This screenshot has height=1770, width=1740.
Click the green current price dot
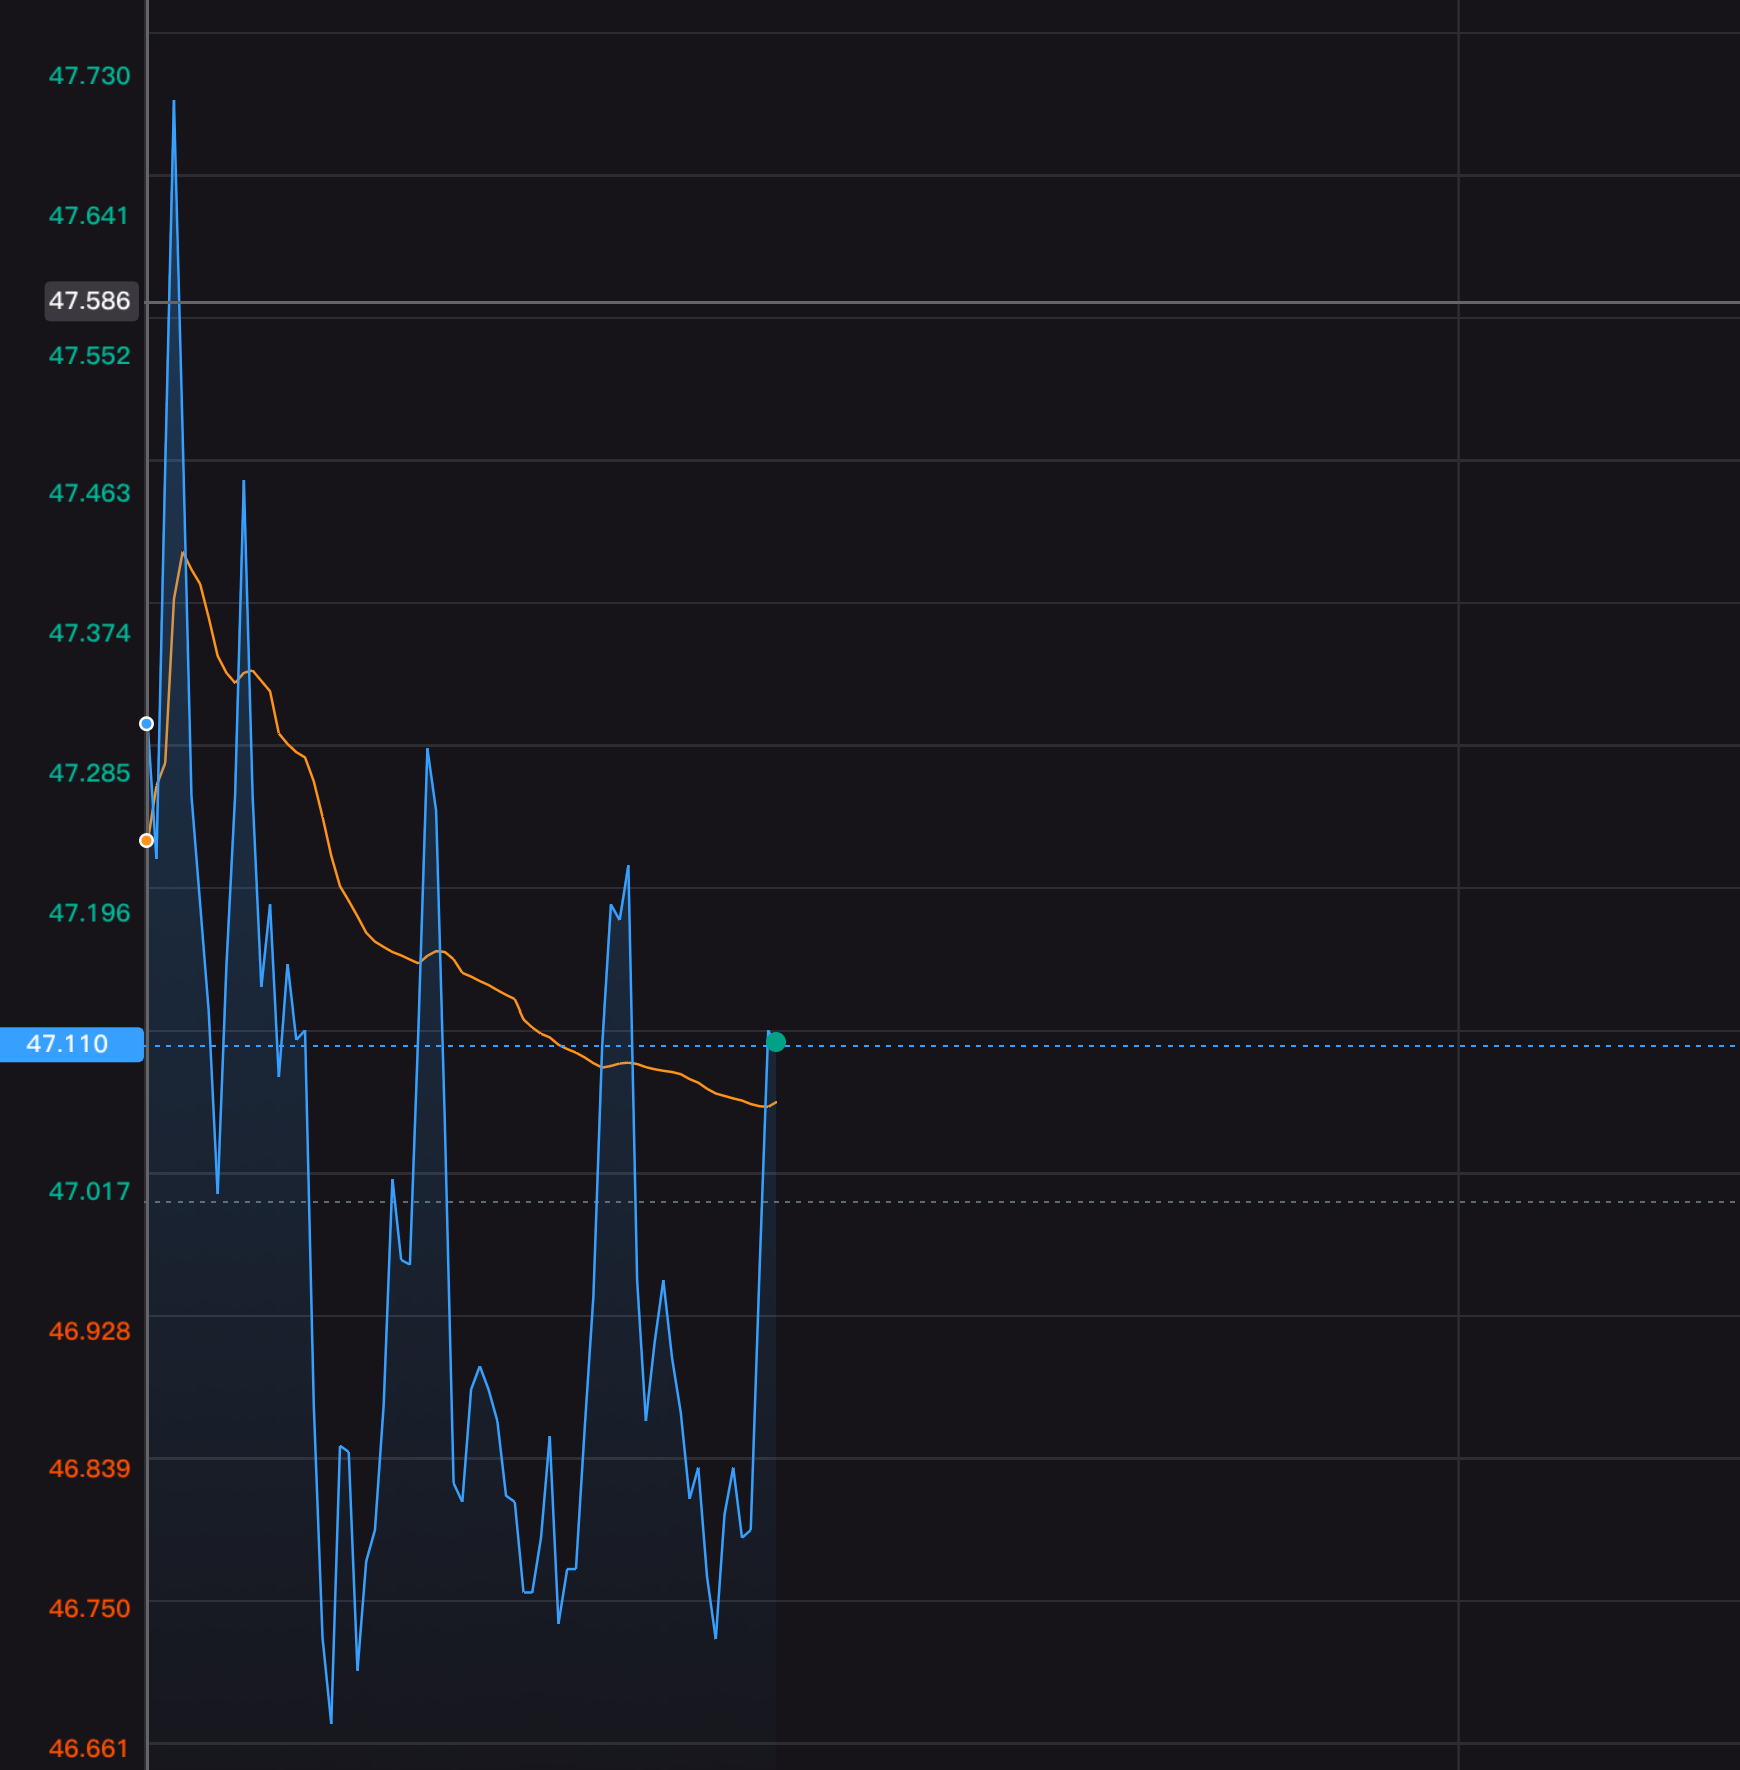point(776,1042)
